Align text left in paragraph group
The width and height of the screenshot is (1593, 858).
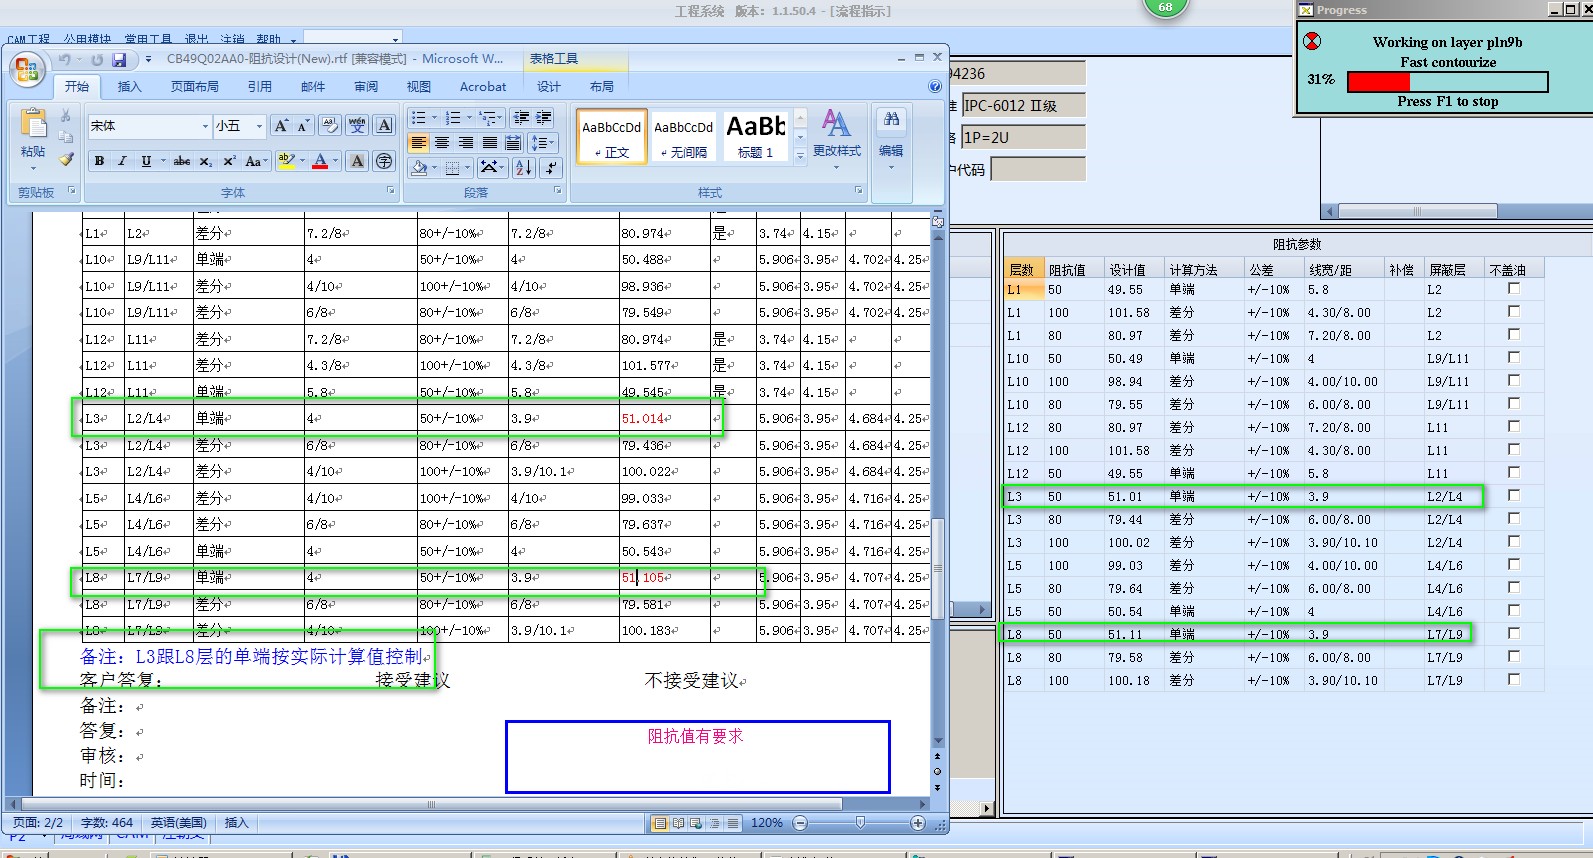[x=419, y=143]
